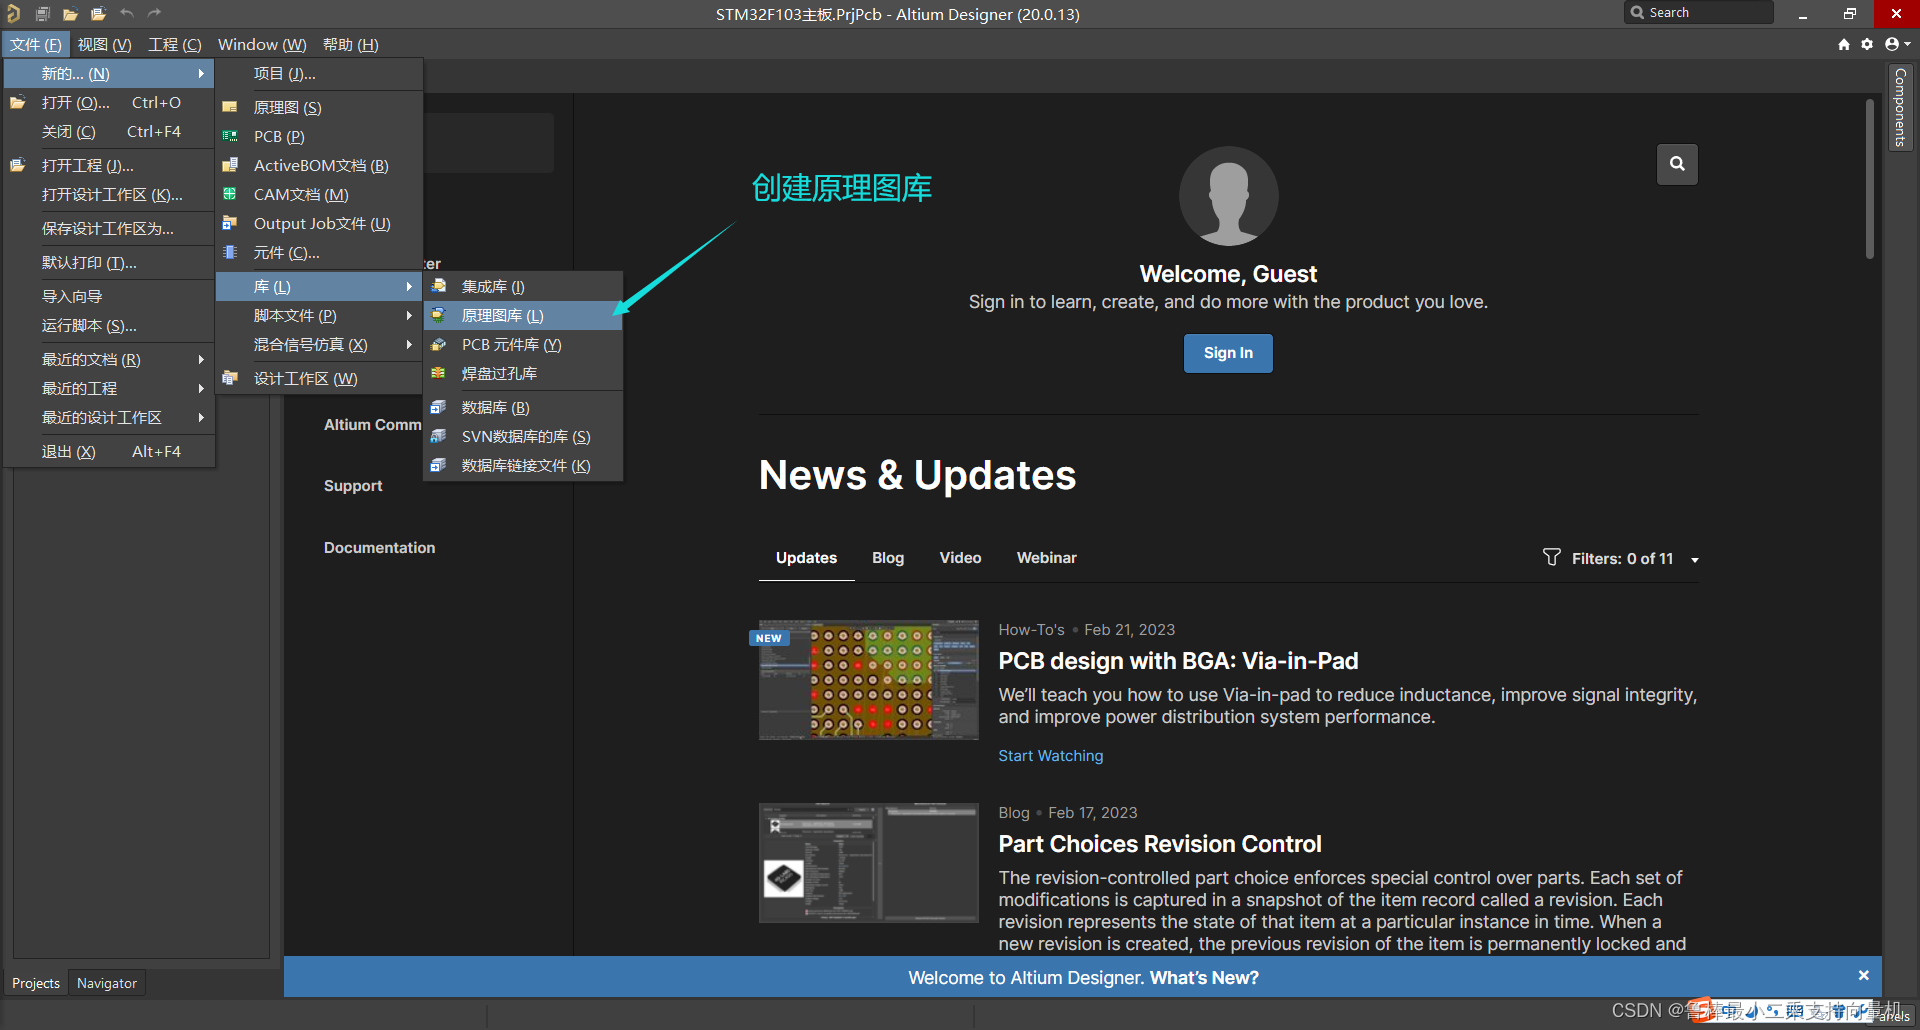Open the 文件 (F) menu
Viewport: 1920px width, 1030px height.
point(36,44)
